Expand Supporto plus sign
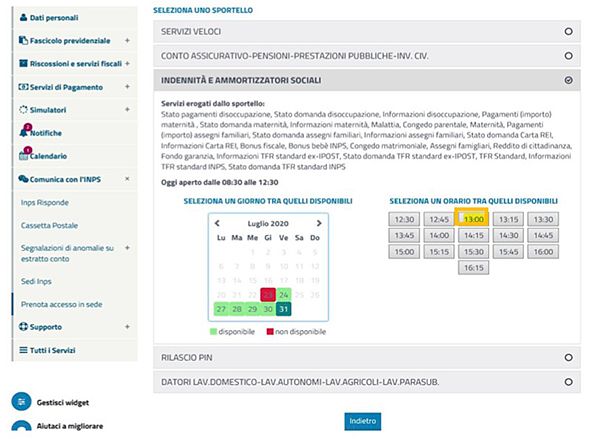 [127, 327]
